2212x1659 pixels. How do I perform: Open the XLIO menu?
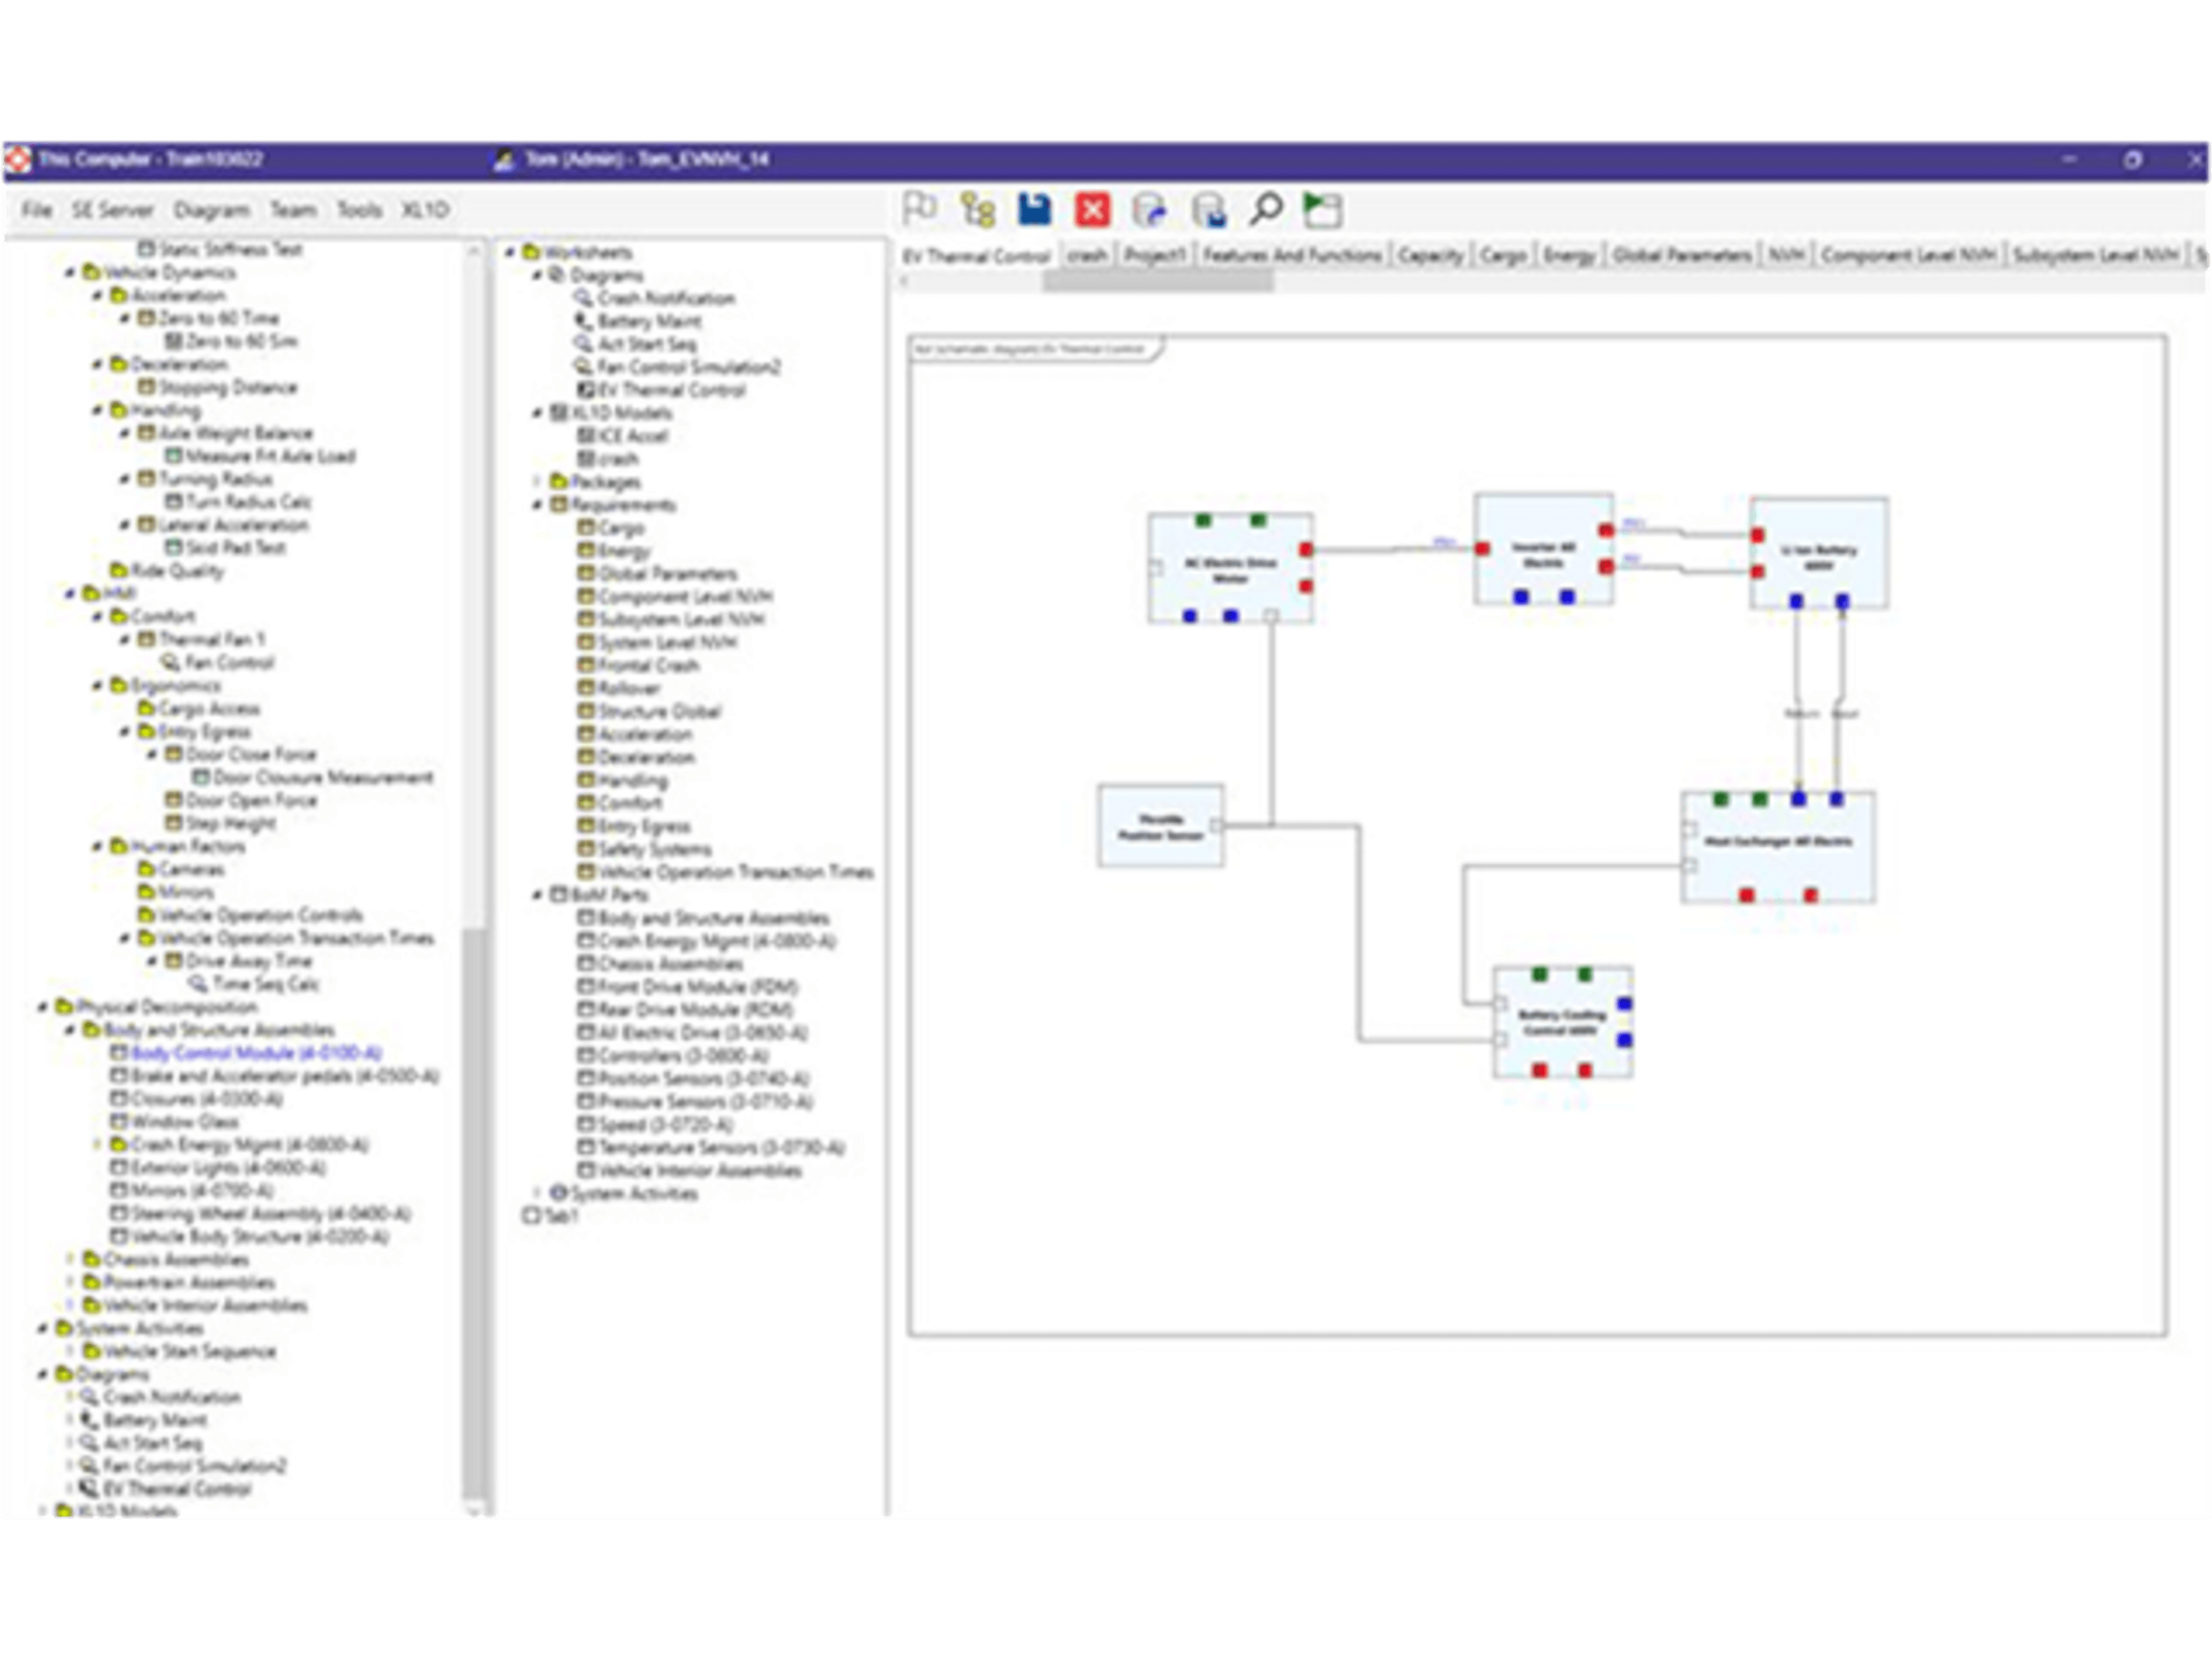[x=425, y=210]
